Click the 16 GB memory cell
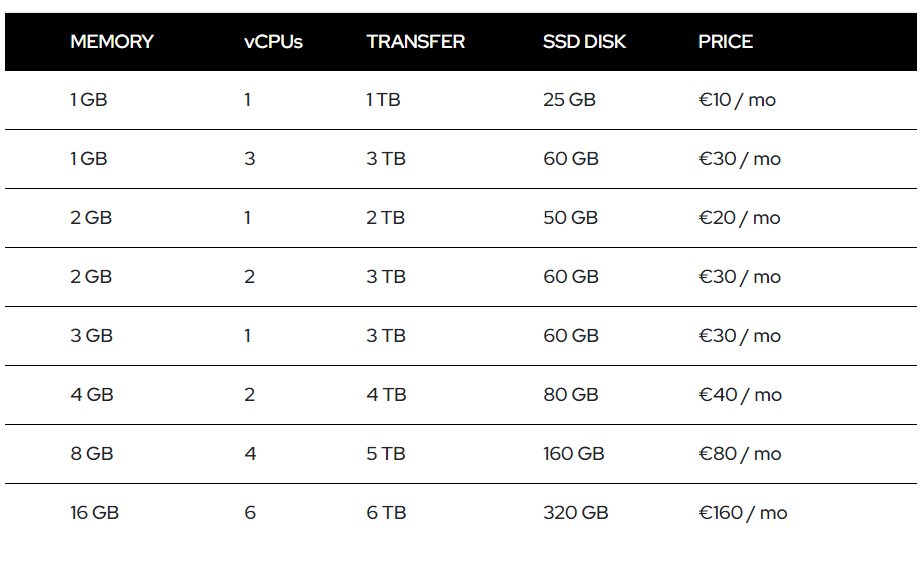 point(94,512)
